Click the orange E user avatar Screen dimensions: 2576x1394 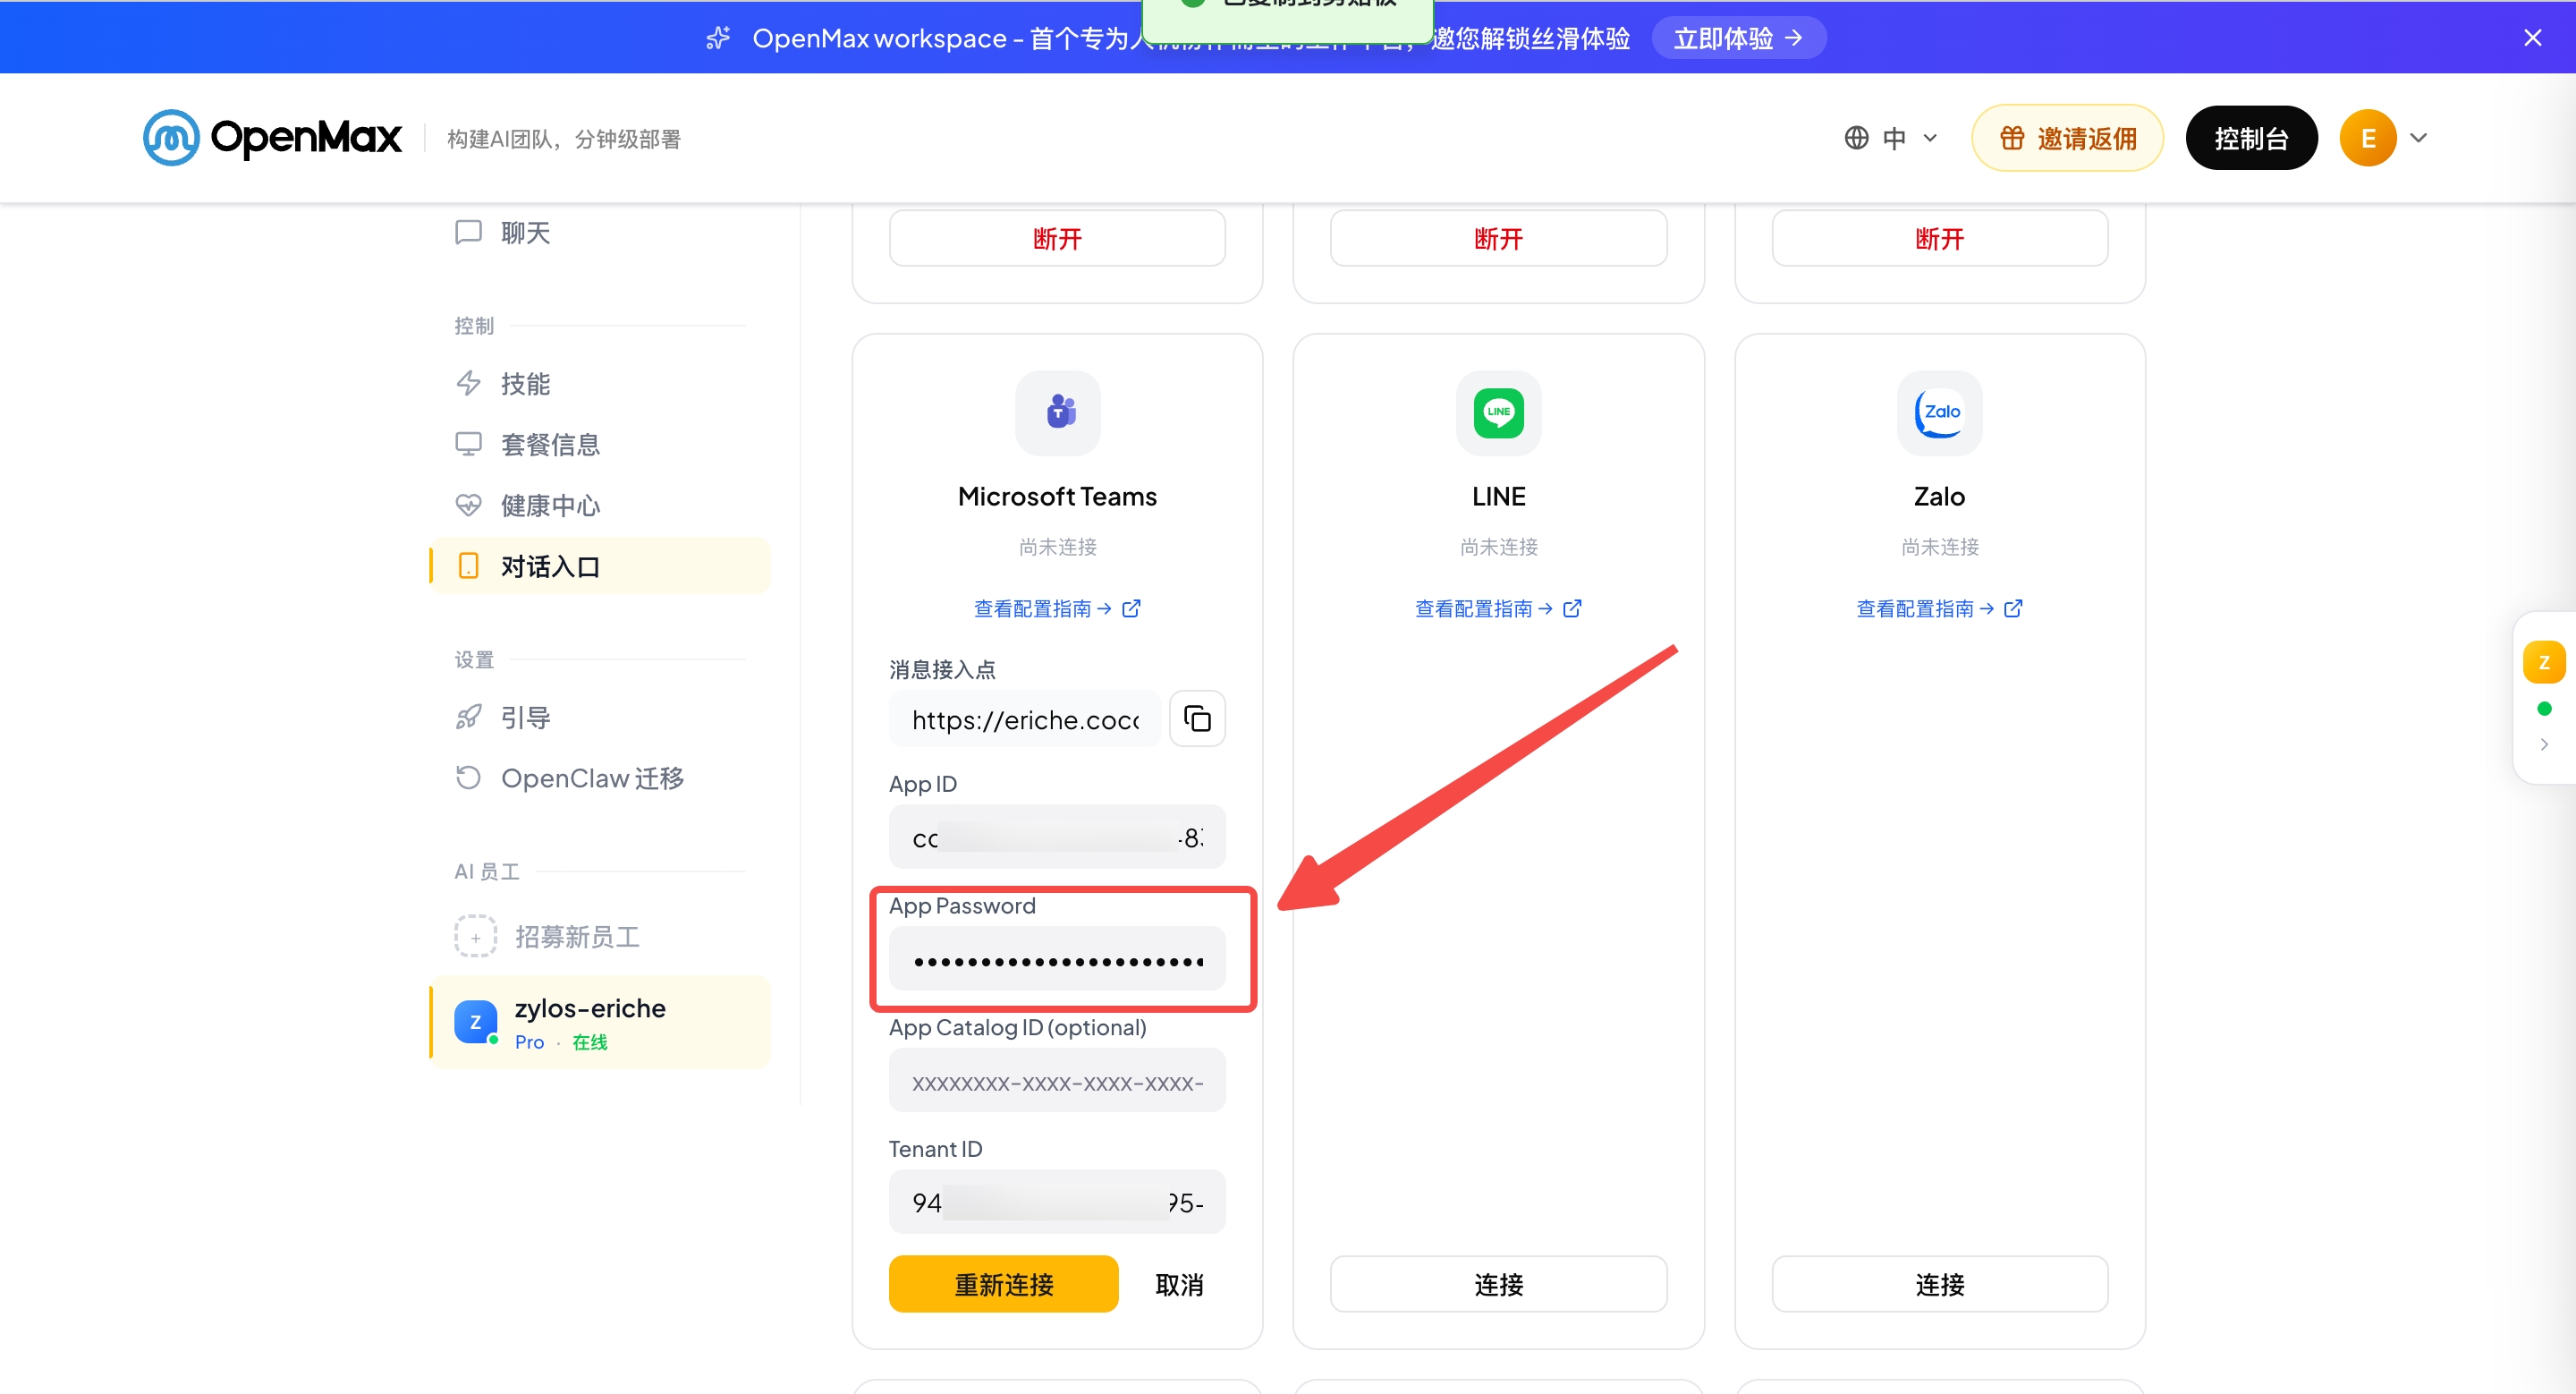tap(2367, 138)
